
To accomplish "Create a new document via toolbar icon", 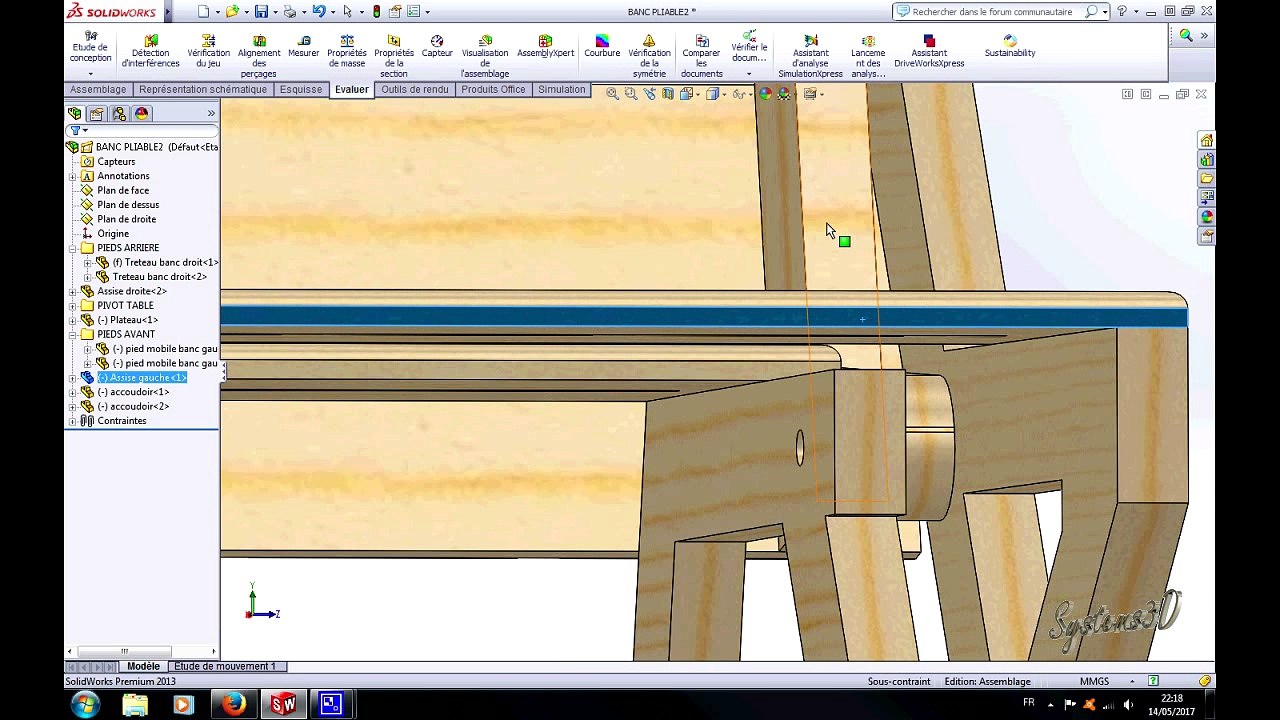I will 204,12.
